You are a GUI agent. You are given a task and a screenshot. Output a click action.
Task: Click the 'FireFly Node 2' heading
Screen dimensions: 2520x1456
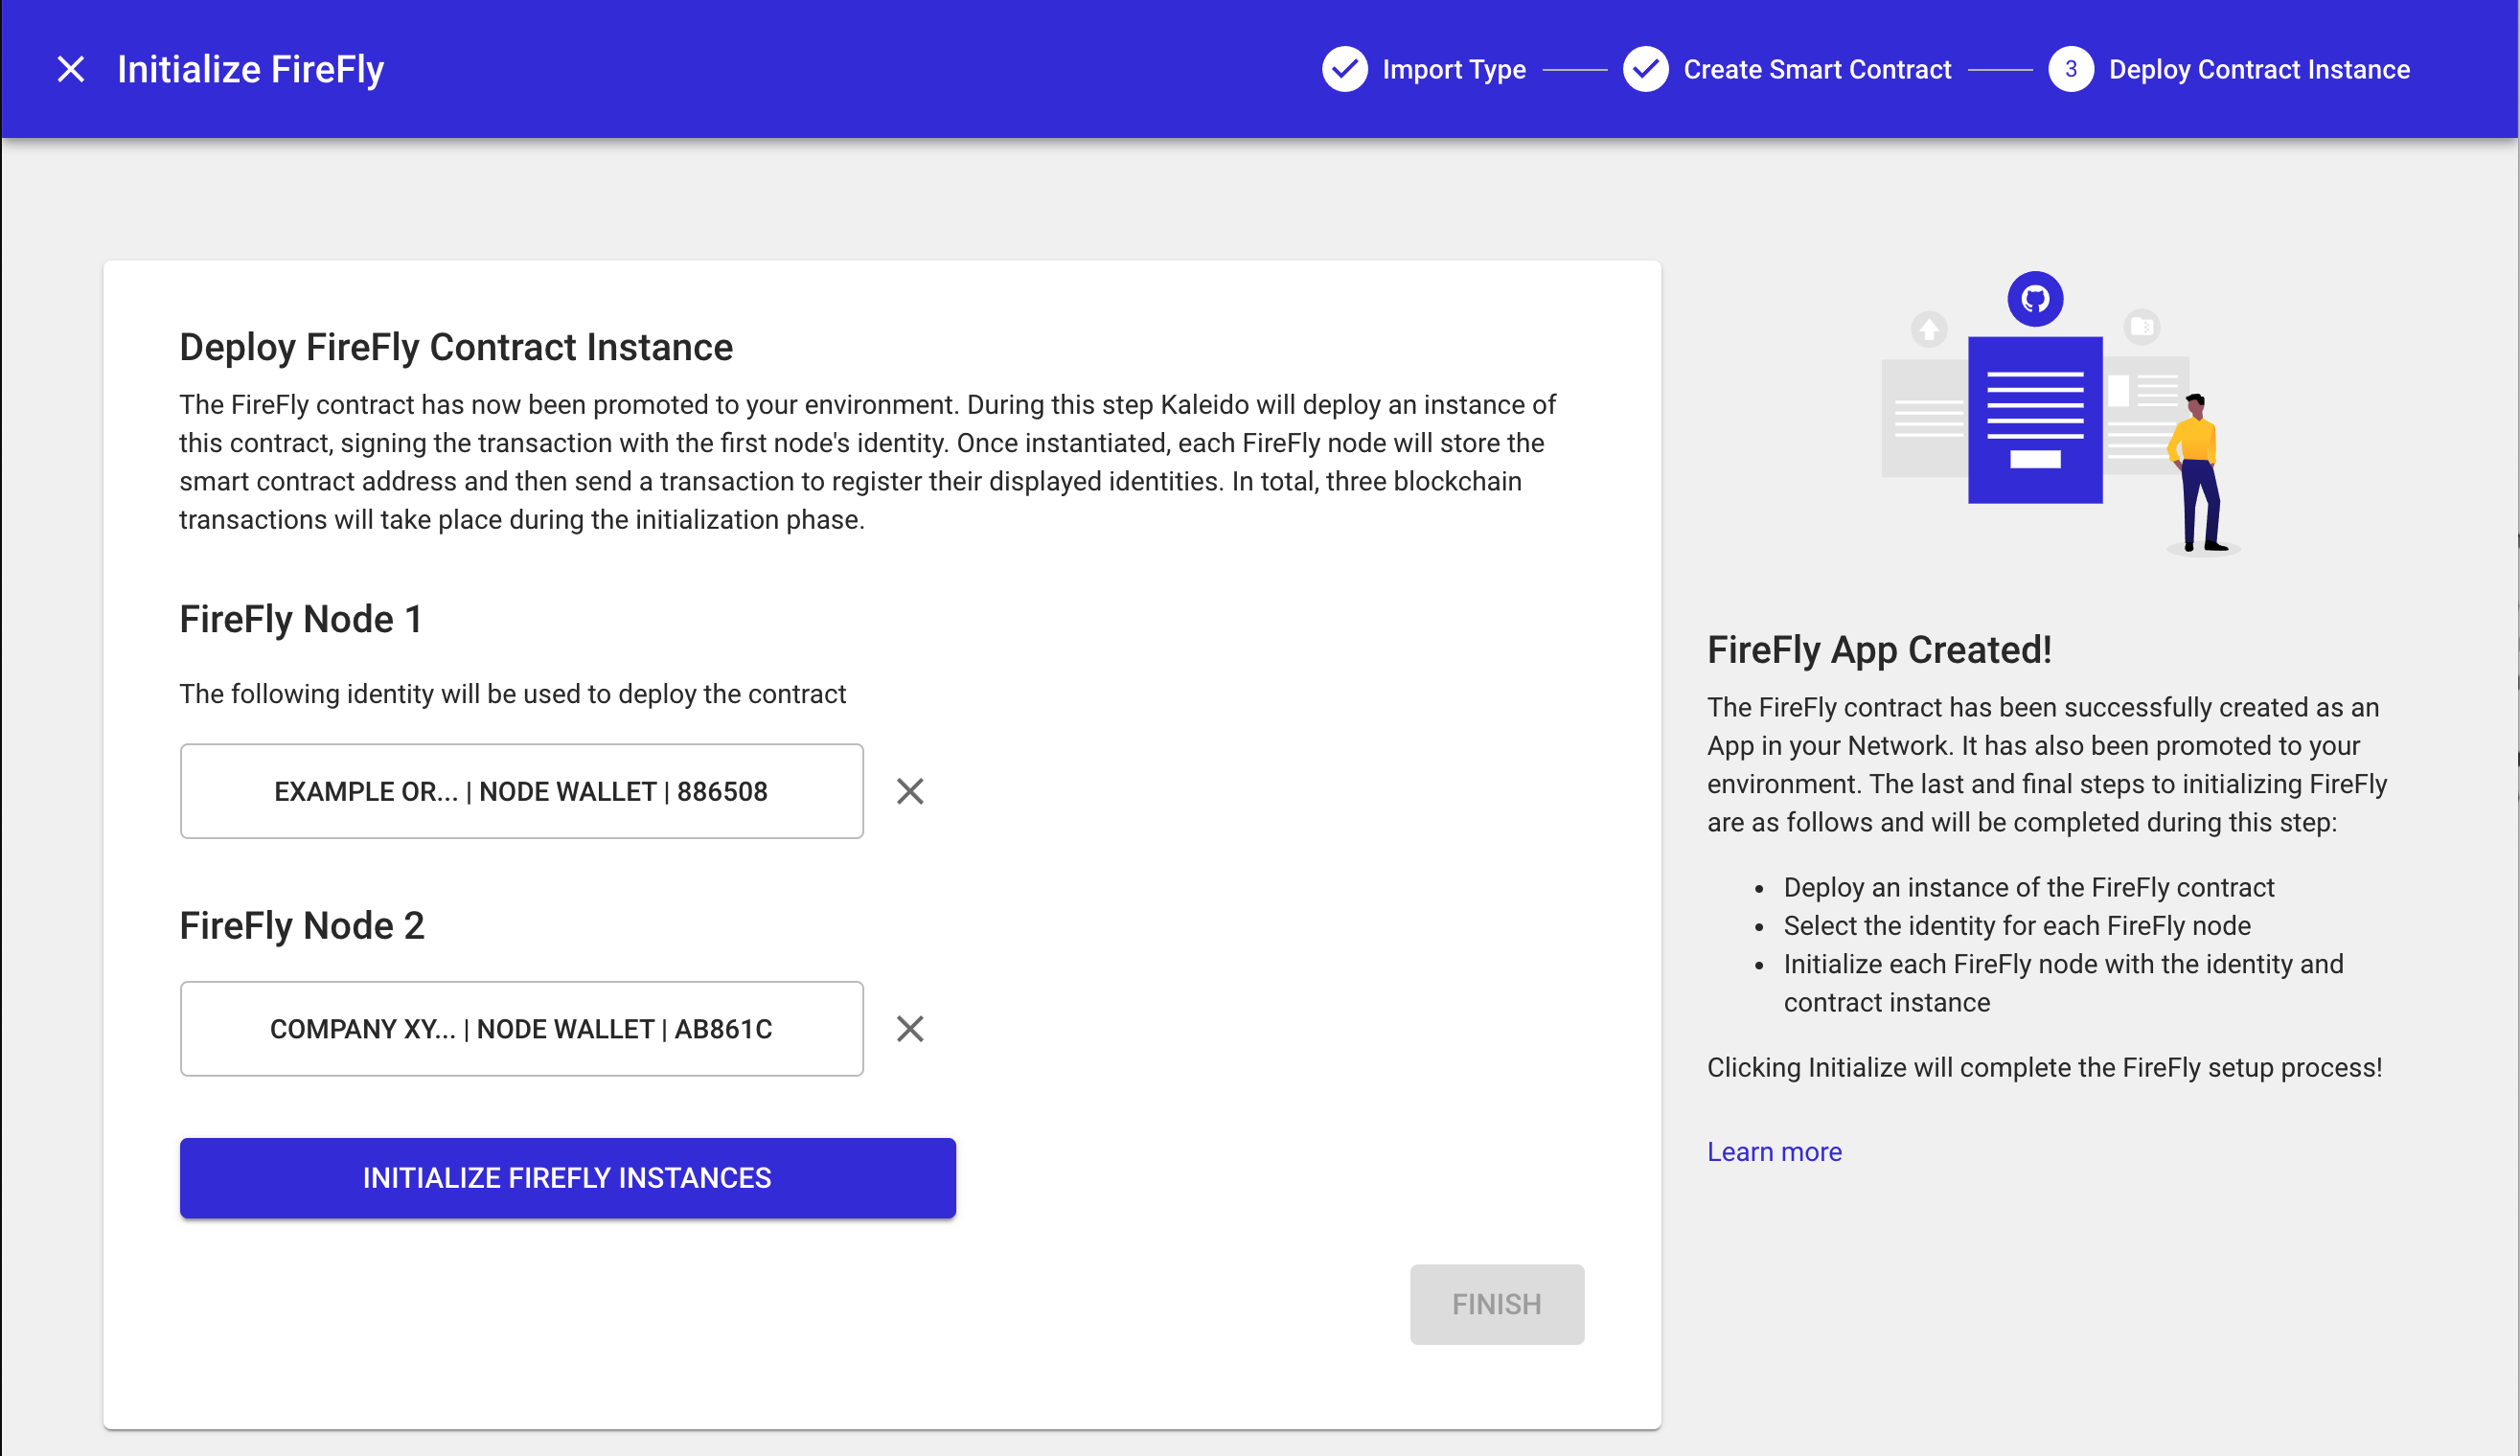tap(302, 925)
